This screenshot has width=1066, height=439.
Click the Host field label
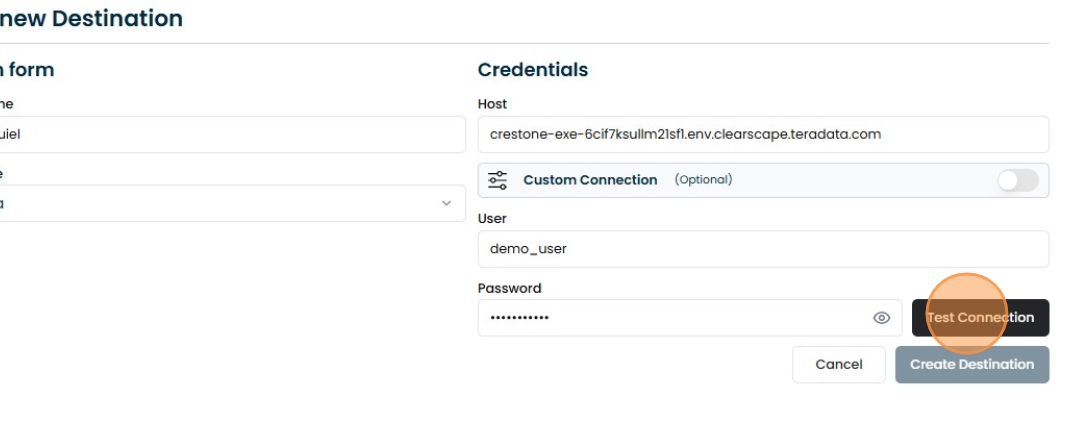[x=492, y=104]
